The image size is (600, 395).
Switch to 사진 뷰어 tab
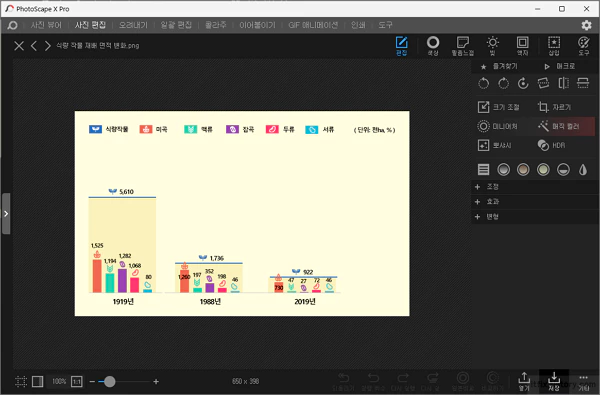click(x=46, y=25)
